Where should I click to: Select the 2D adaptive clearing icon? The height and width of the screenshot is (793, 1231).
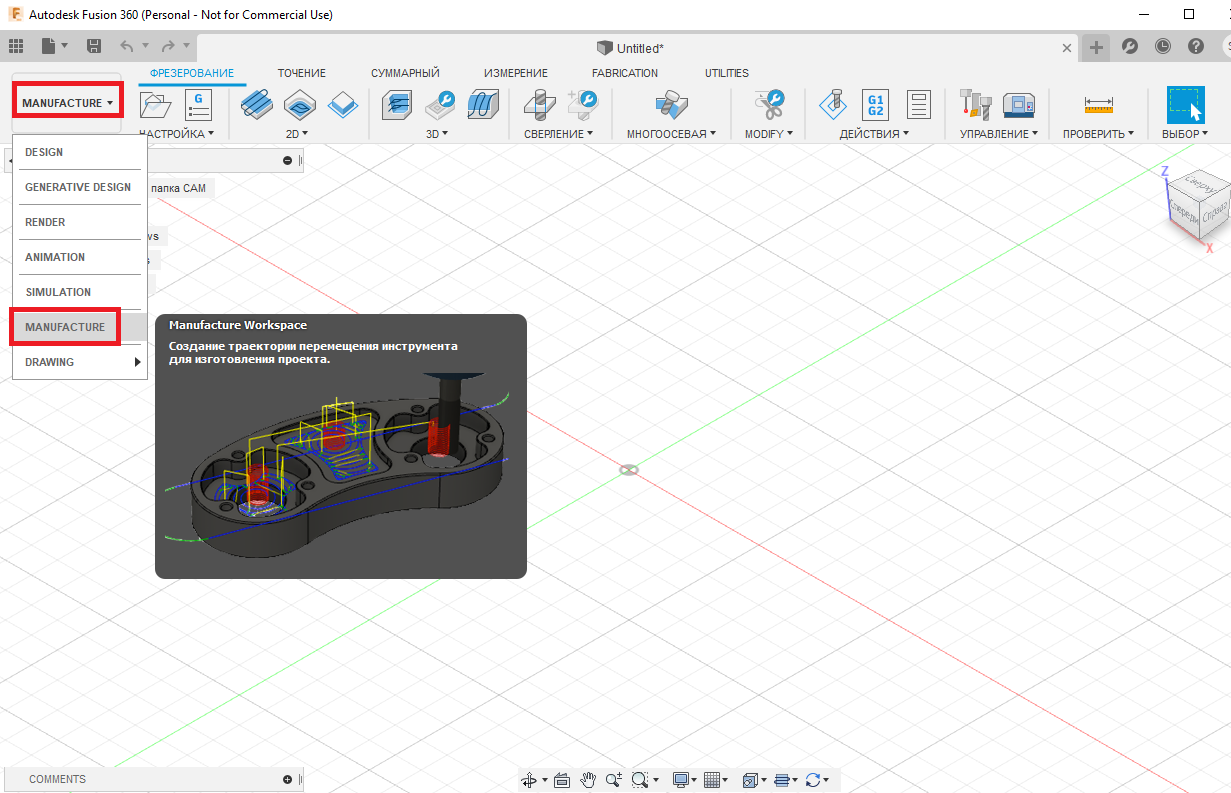pos(257,104)
